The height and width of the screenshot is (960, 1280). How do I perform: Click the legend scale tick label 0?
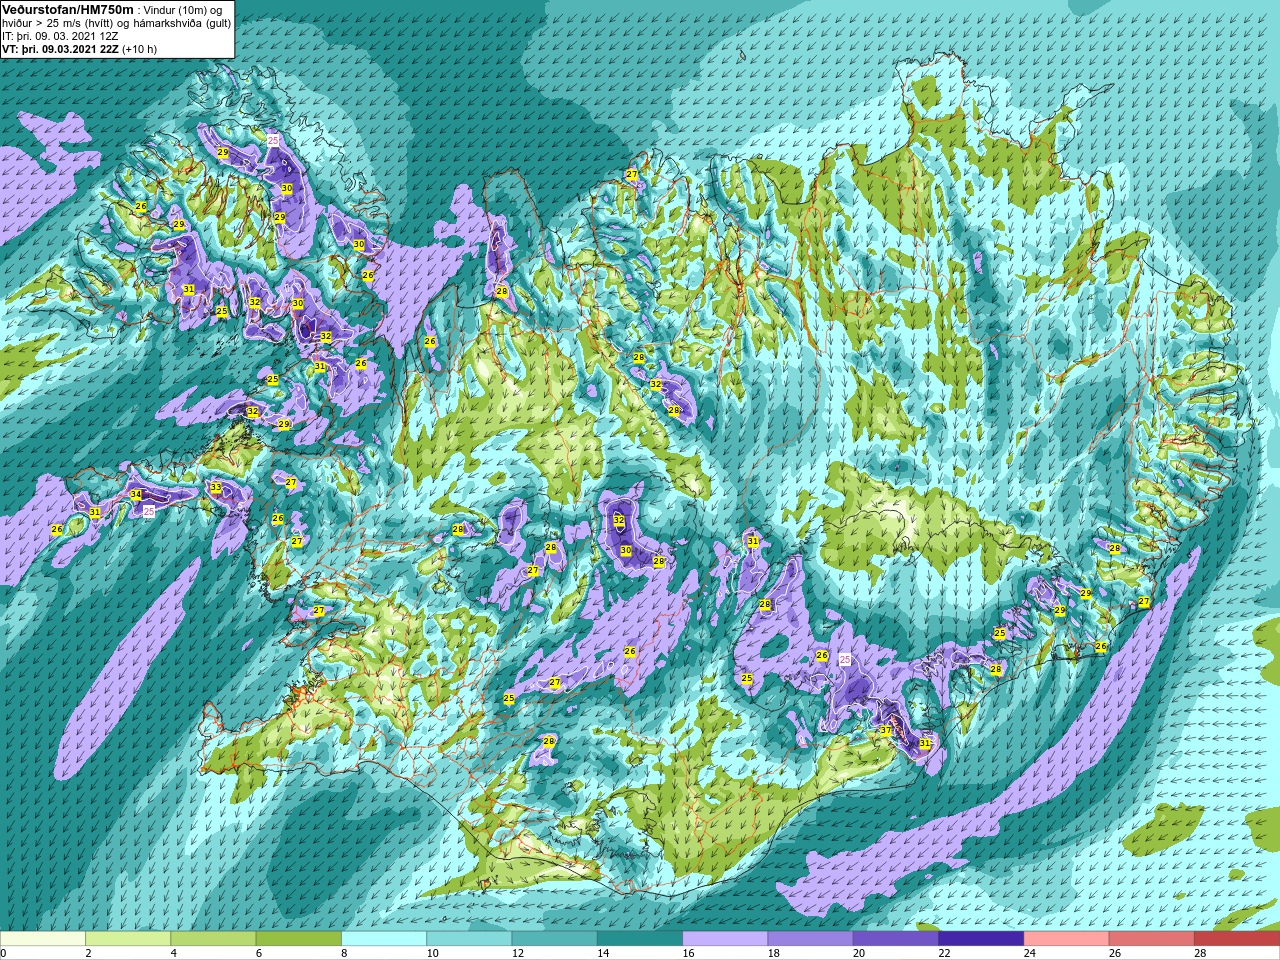click(4, 953)
